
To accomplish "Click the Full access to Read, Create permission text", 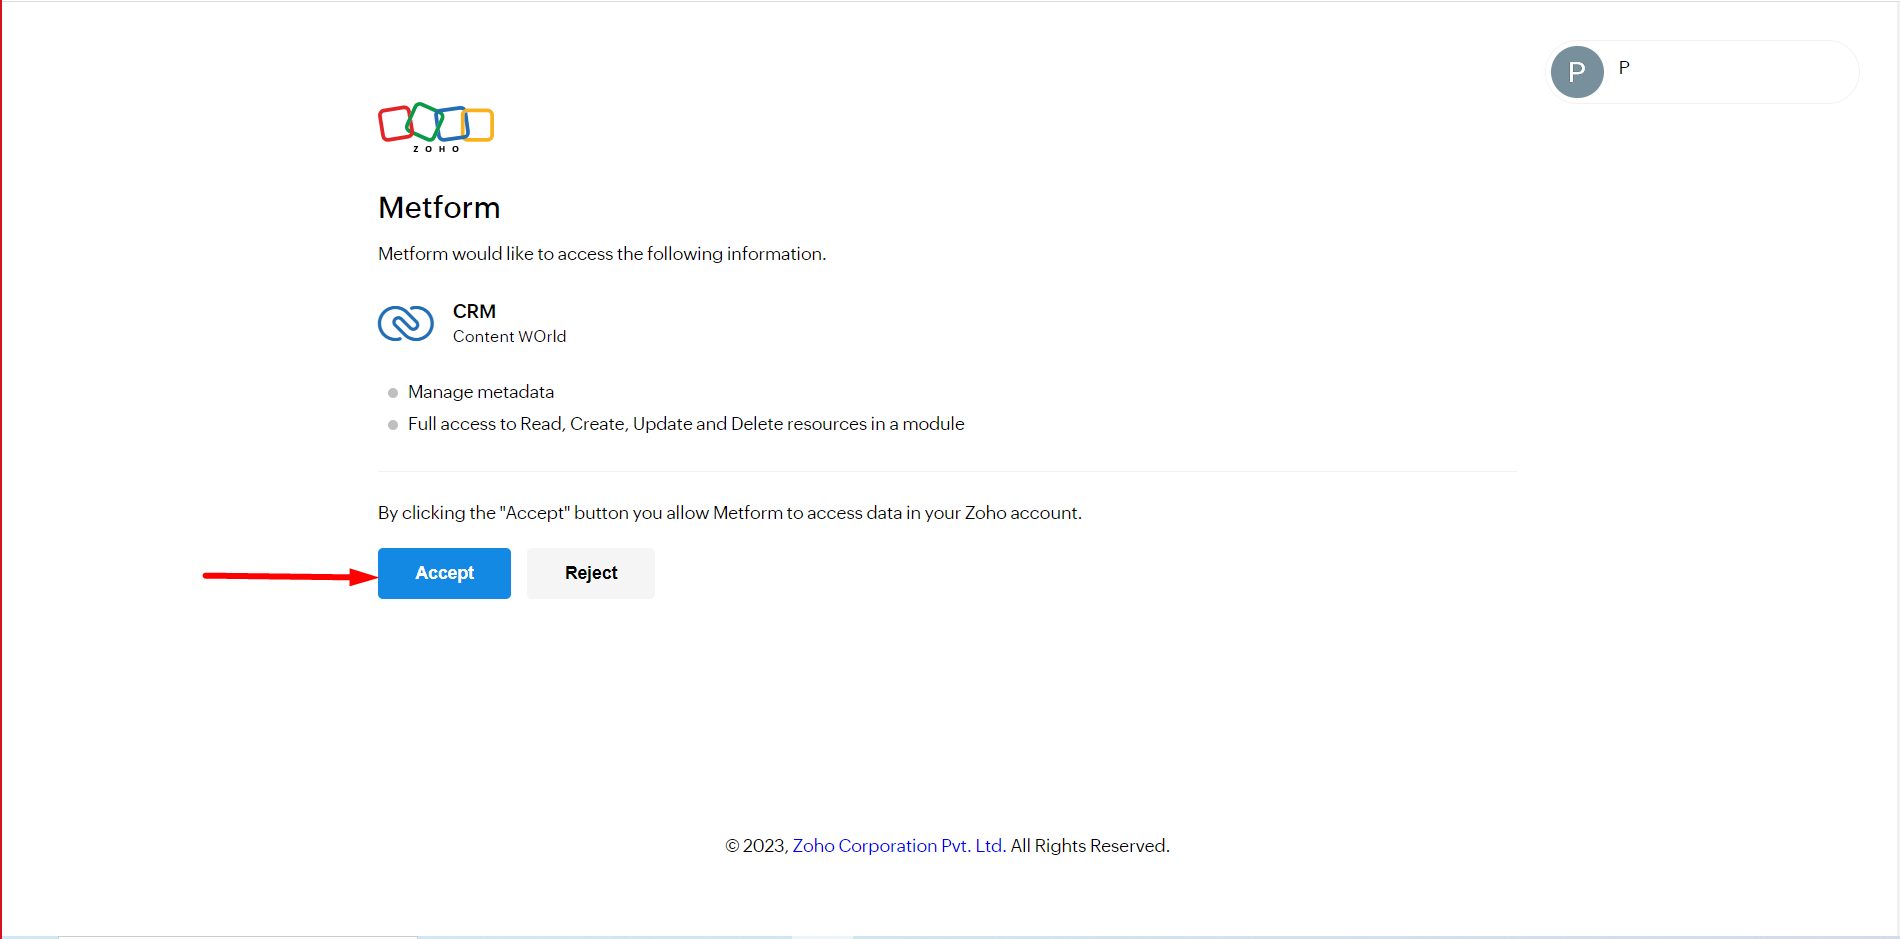I will [x=686, y=424].
